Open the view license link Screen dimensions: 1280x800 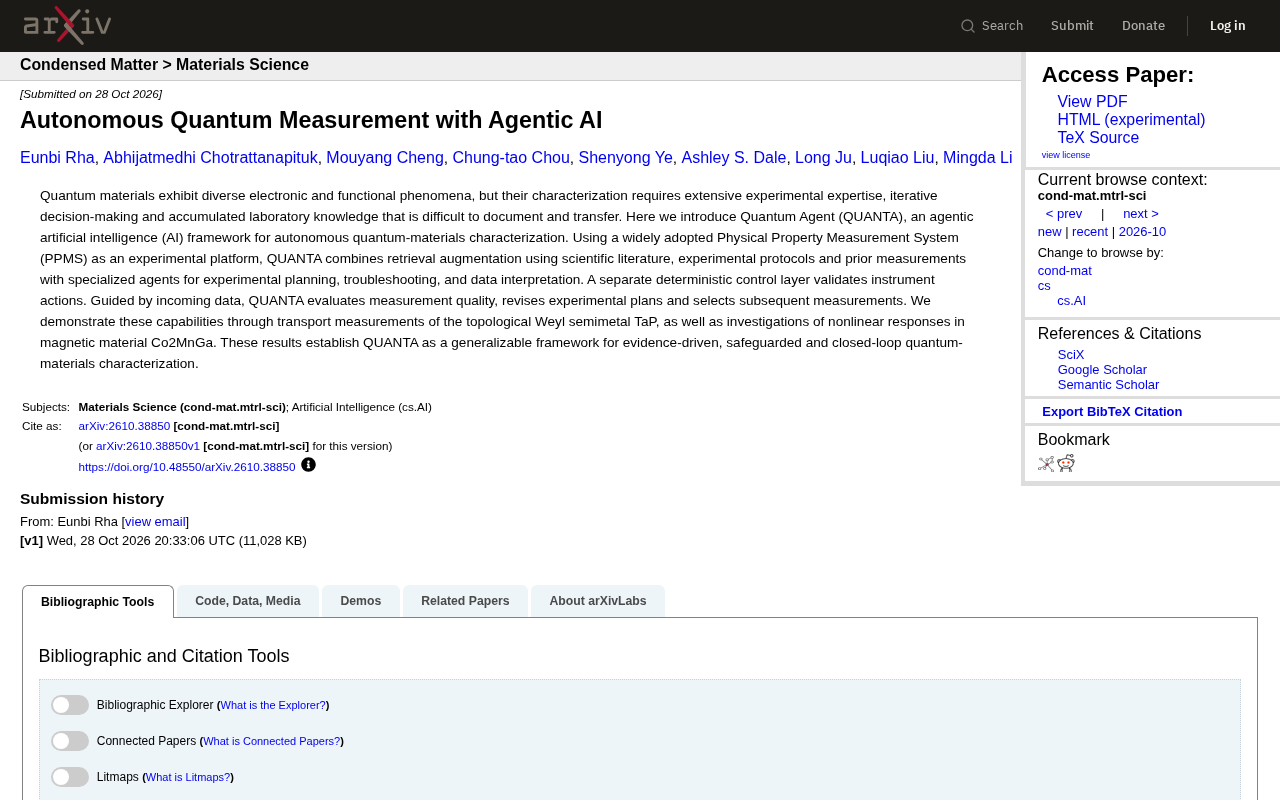[x=1066, y=155]
